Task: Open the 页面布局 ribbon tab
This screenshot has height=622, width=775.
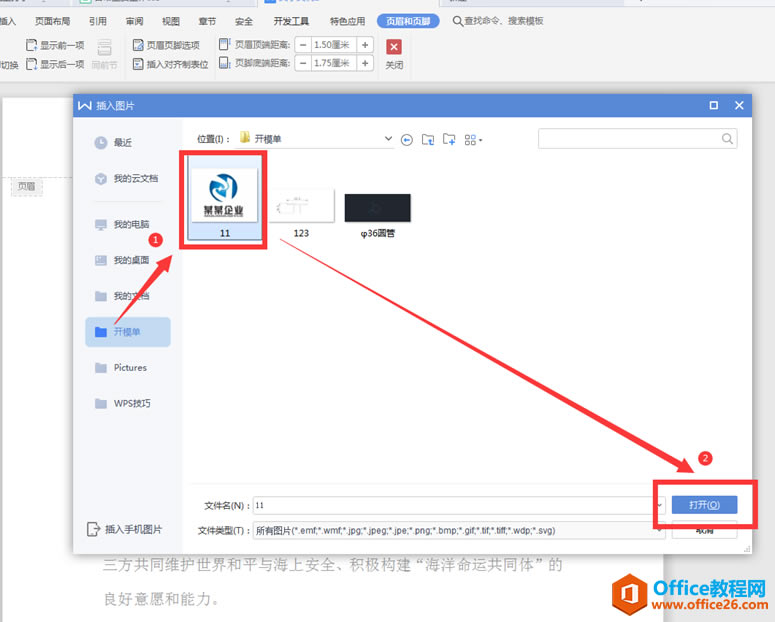Action: [x=52, y=21]
